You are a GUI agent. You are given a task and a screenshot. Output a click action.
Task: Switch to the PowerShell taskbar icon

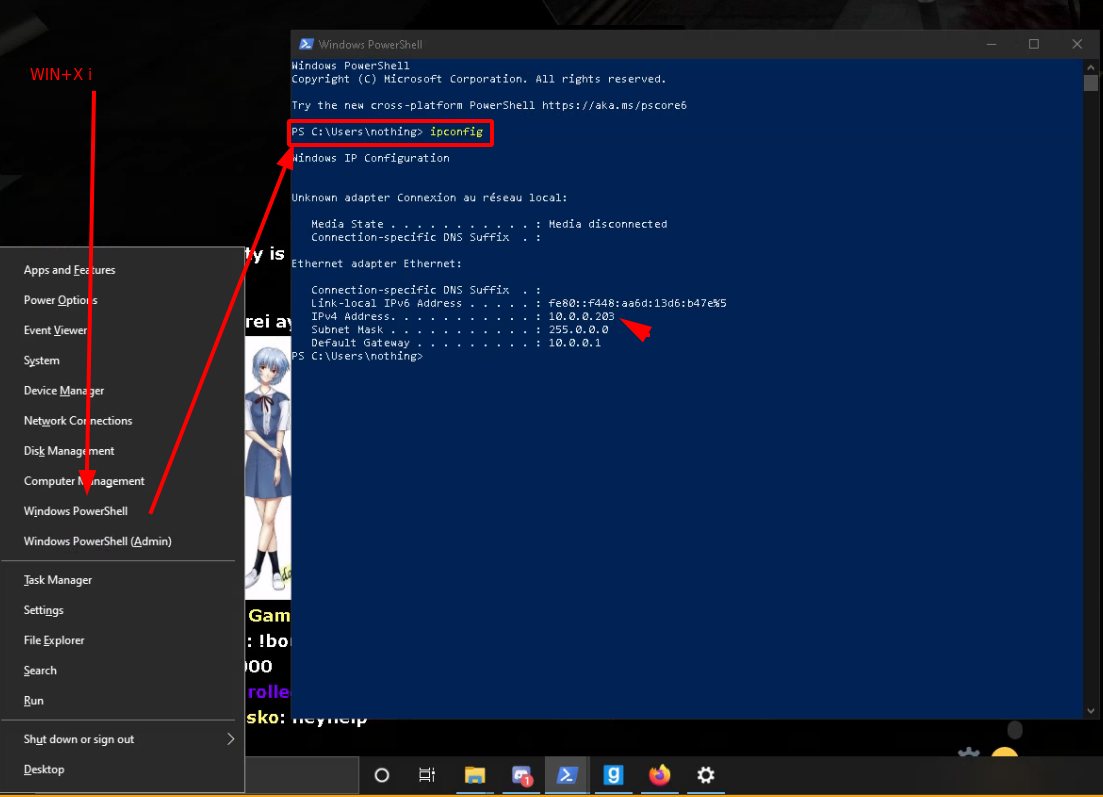(567, 775)
